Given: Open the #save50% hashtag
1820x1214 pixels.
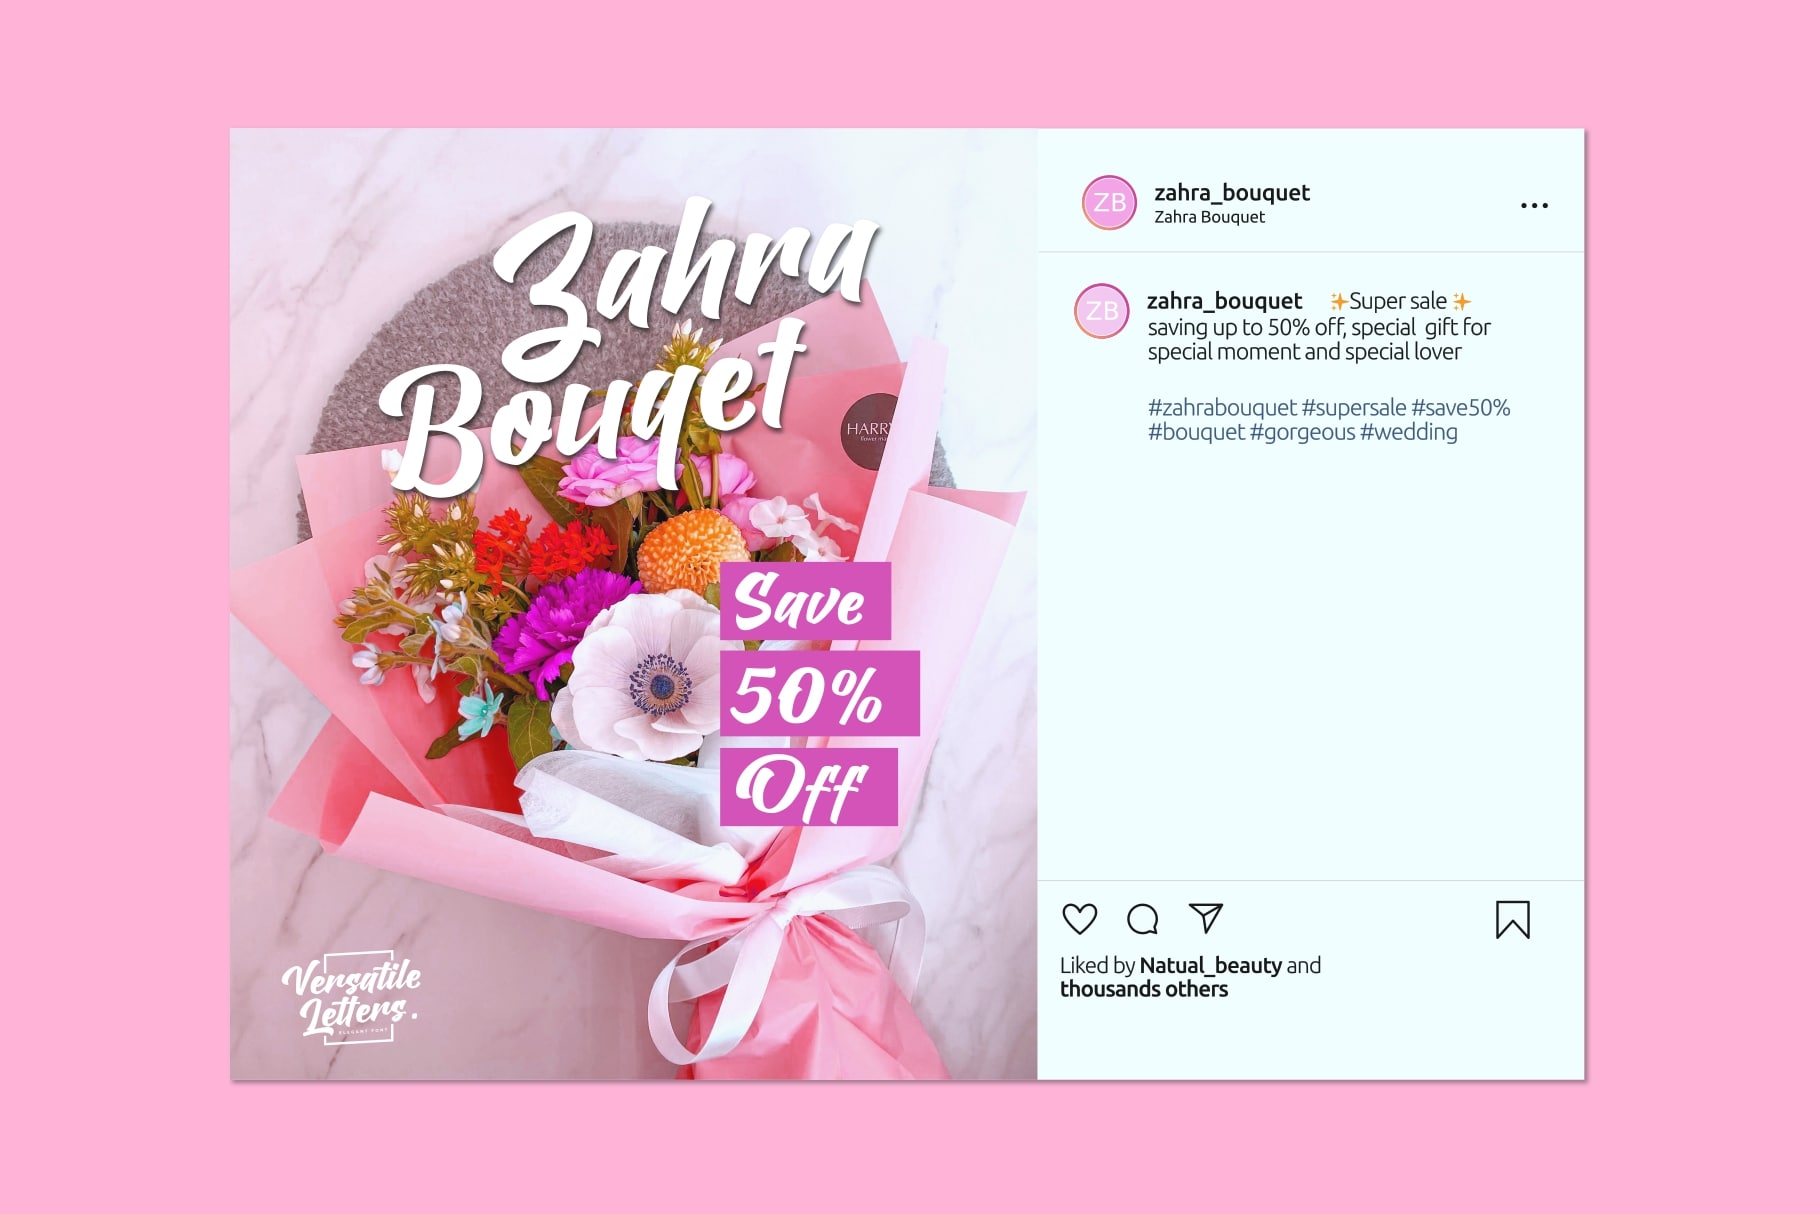Looking at the screenshot, I should coord(1460,408).
